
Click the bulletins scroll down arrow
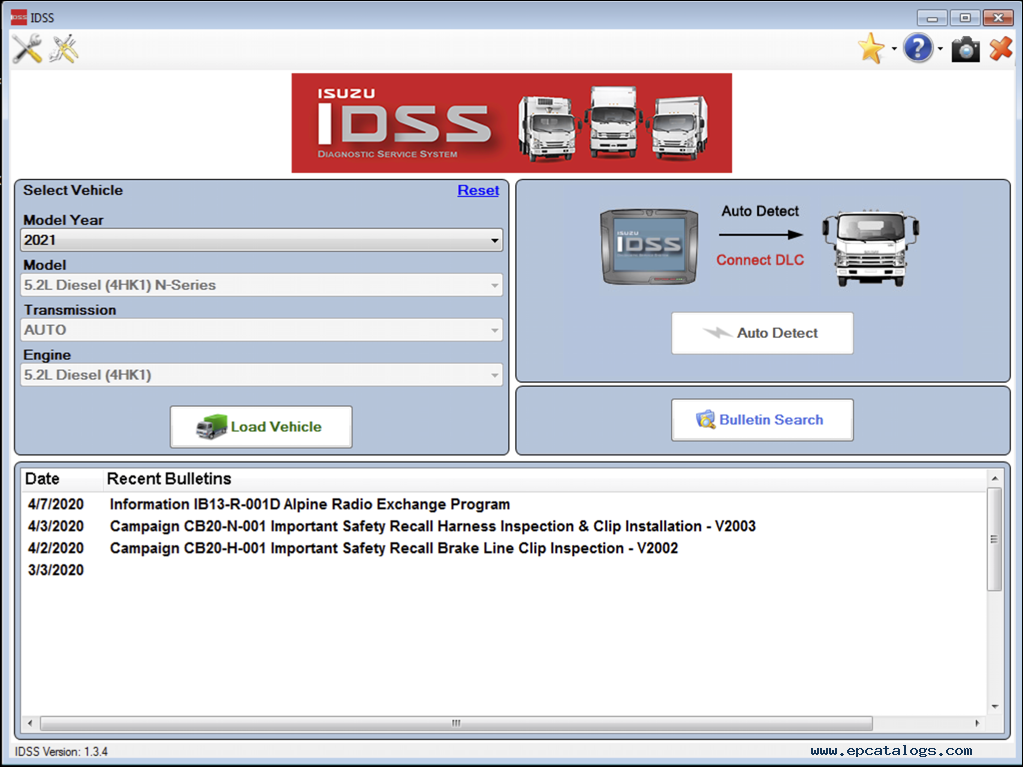tap(994, 706)
